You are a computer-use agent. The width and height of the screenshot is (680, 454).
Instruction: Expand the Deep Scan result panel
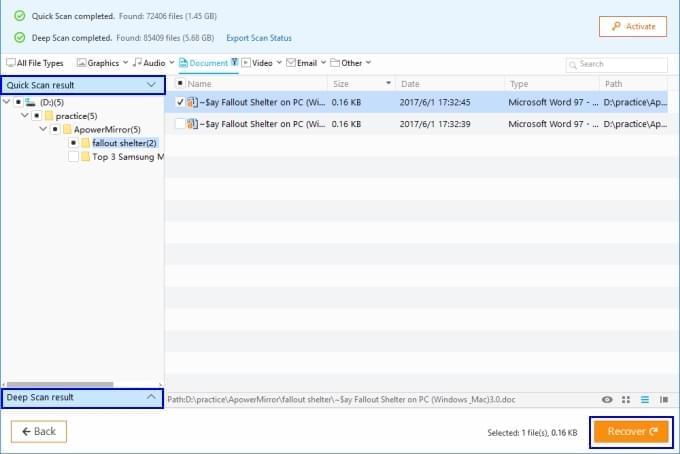150,397
